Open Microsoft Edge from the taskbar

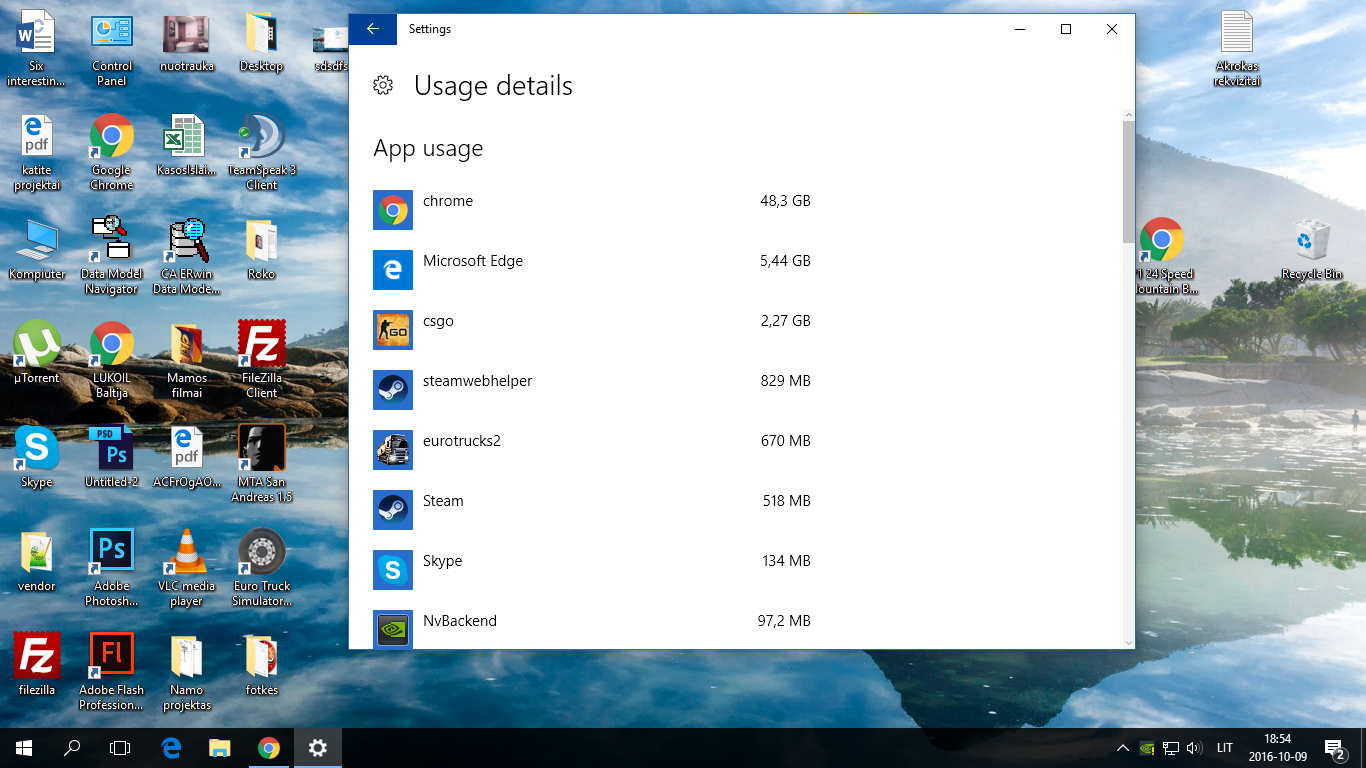(x=171, y=747)
